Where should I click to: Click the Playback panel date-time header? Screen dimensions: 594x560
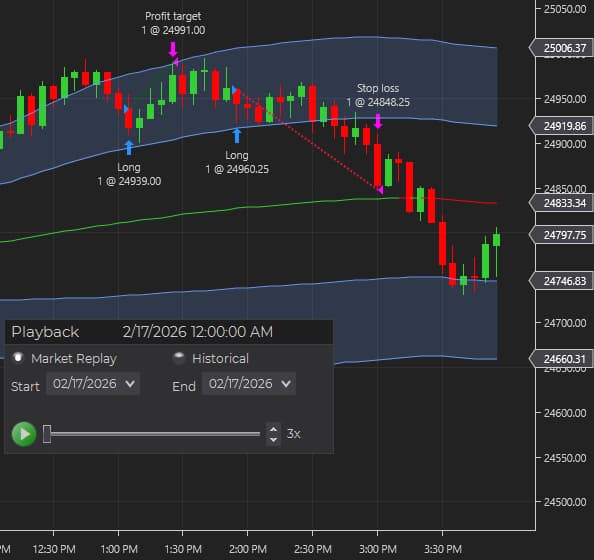197,332
